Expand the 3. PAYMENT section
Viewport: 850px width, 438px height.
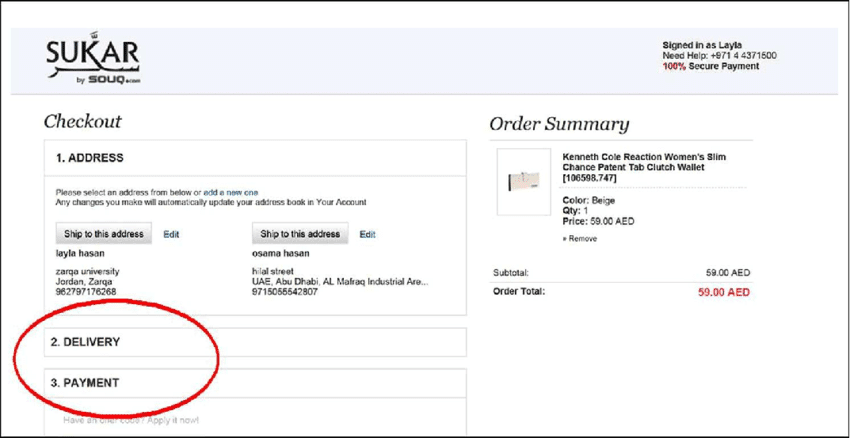pos(255,383)
